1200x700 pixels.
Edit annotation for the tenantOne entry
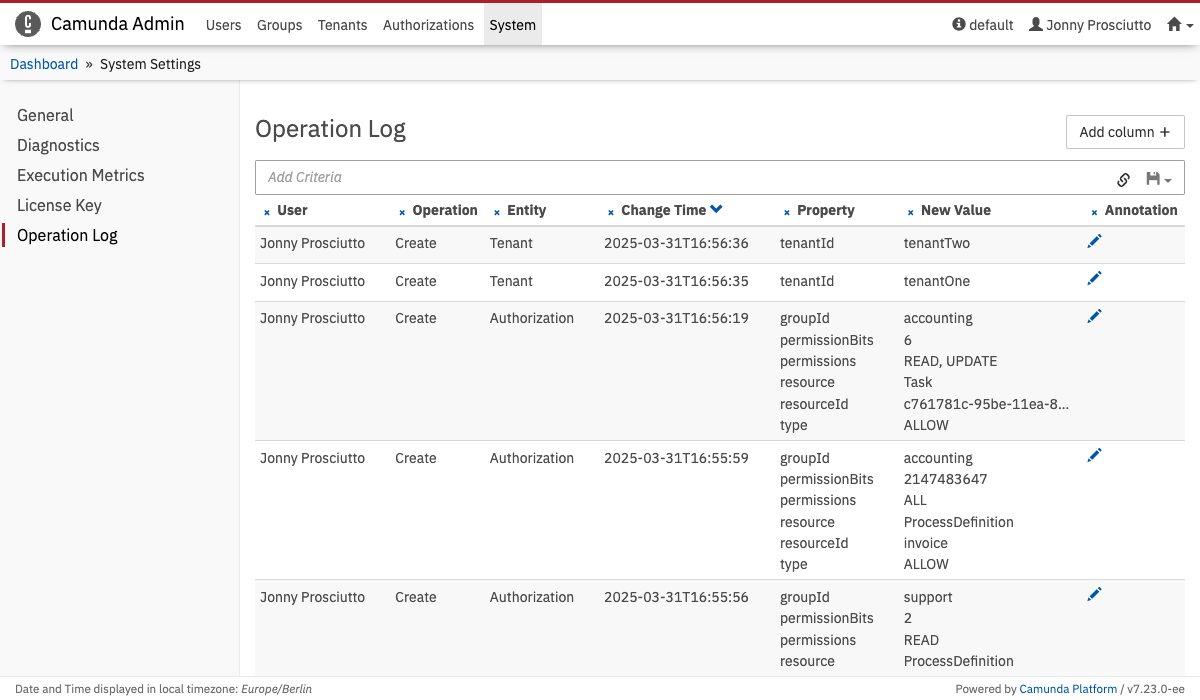click(1094, 279)
